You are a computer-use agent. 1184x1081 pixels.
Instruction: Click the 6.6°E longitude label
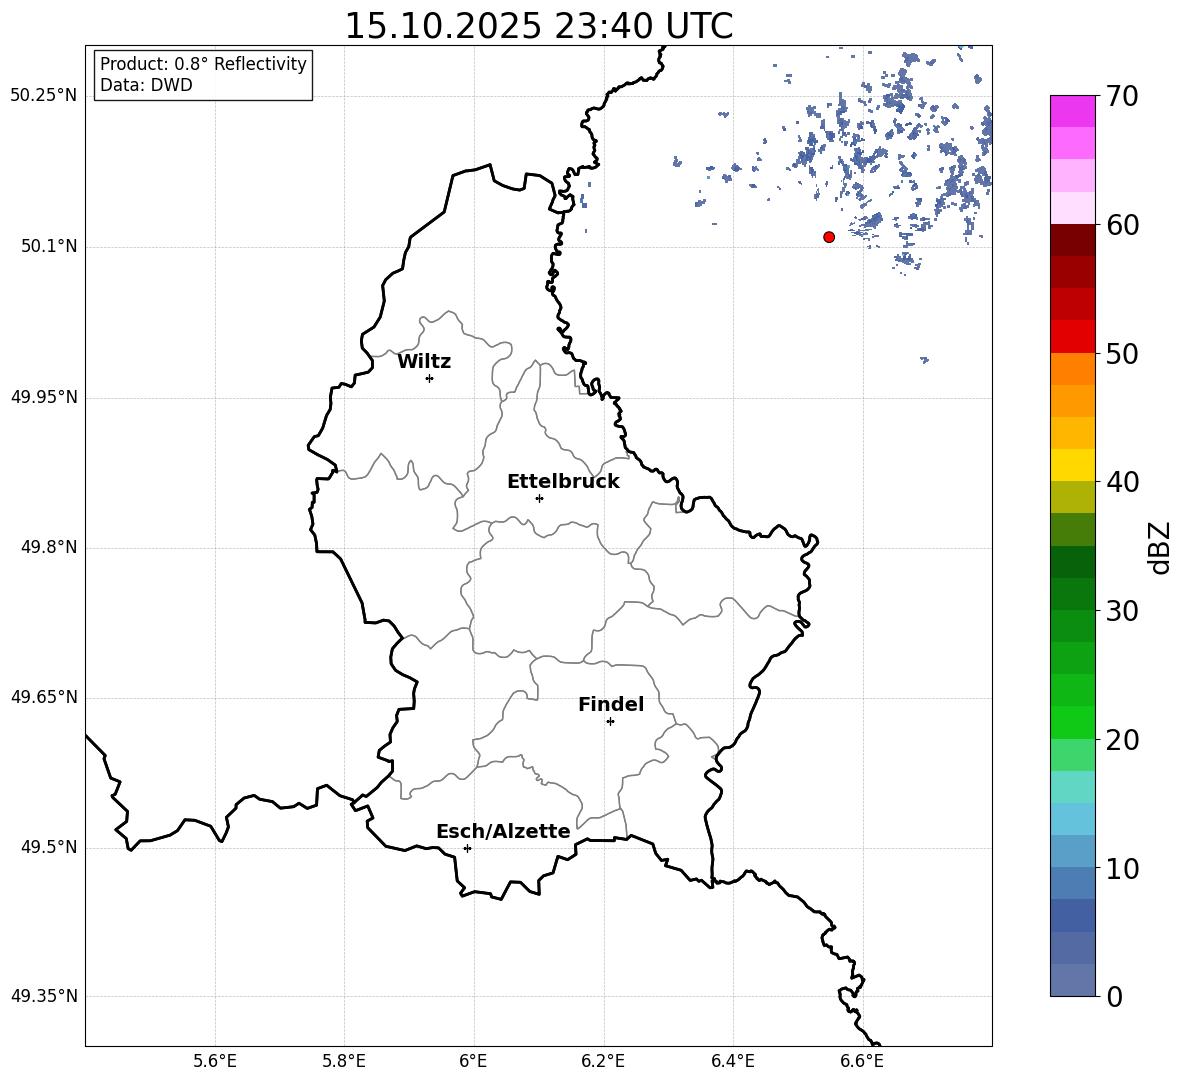coord(862,1061)
